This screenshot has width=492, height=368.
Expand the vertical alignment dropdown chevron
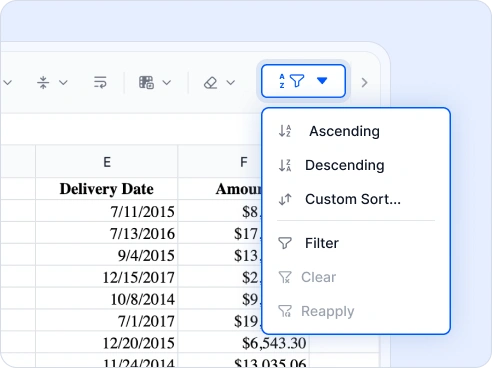[63, 82]
